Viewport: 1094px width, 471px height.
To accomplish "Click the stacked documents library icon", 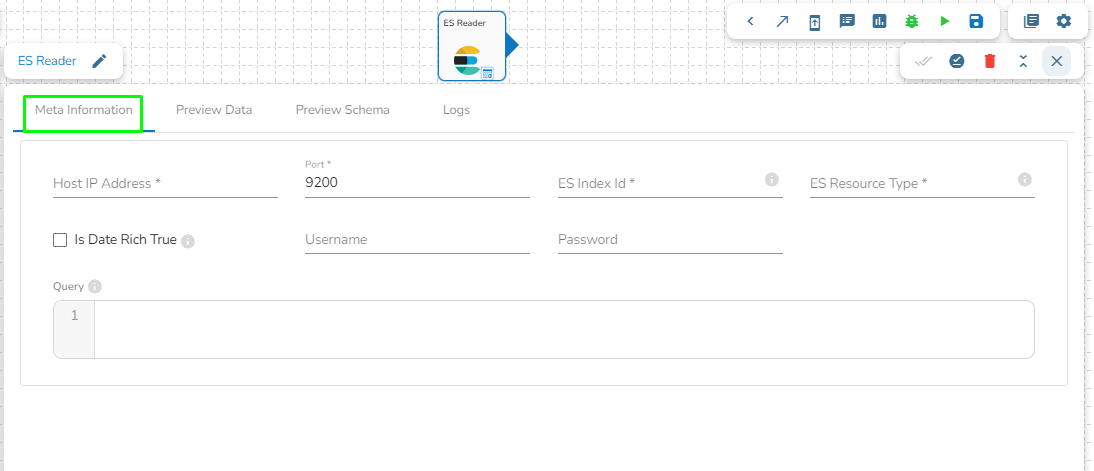I will click(x=1031, y=21).
